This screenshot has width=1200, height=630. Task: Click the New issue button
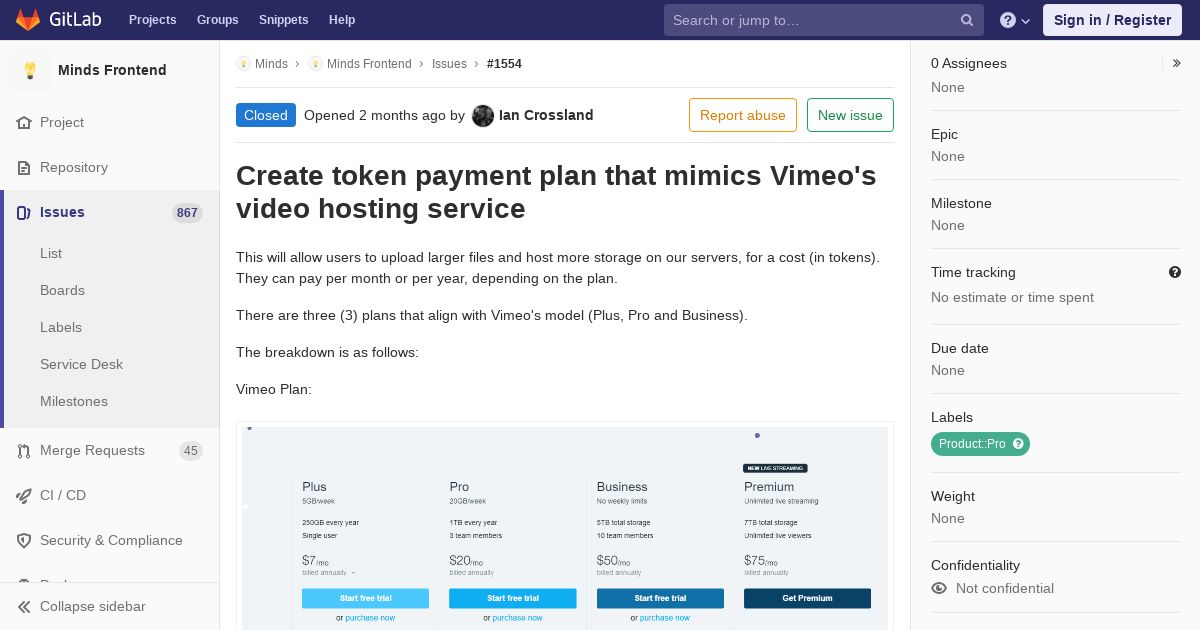click(850, 115)
